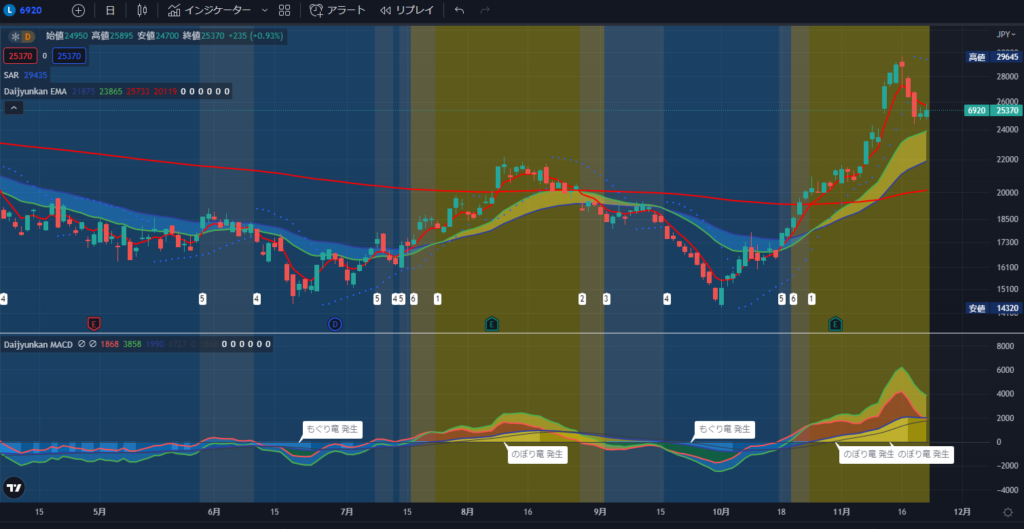Click the blue D dividend marker
The width and height of the screenshot is (1024, 529).
click(x=335, y=323)
